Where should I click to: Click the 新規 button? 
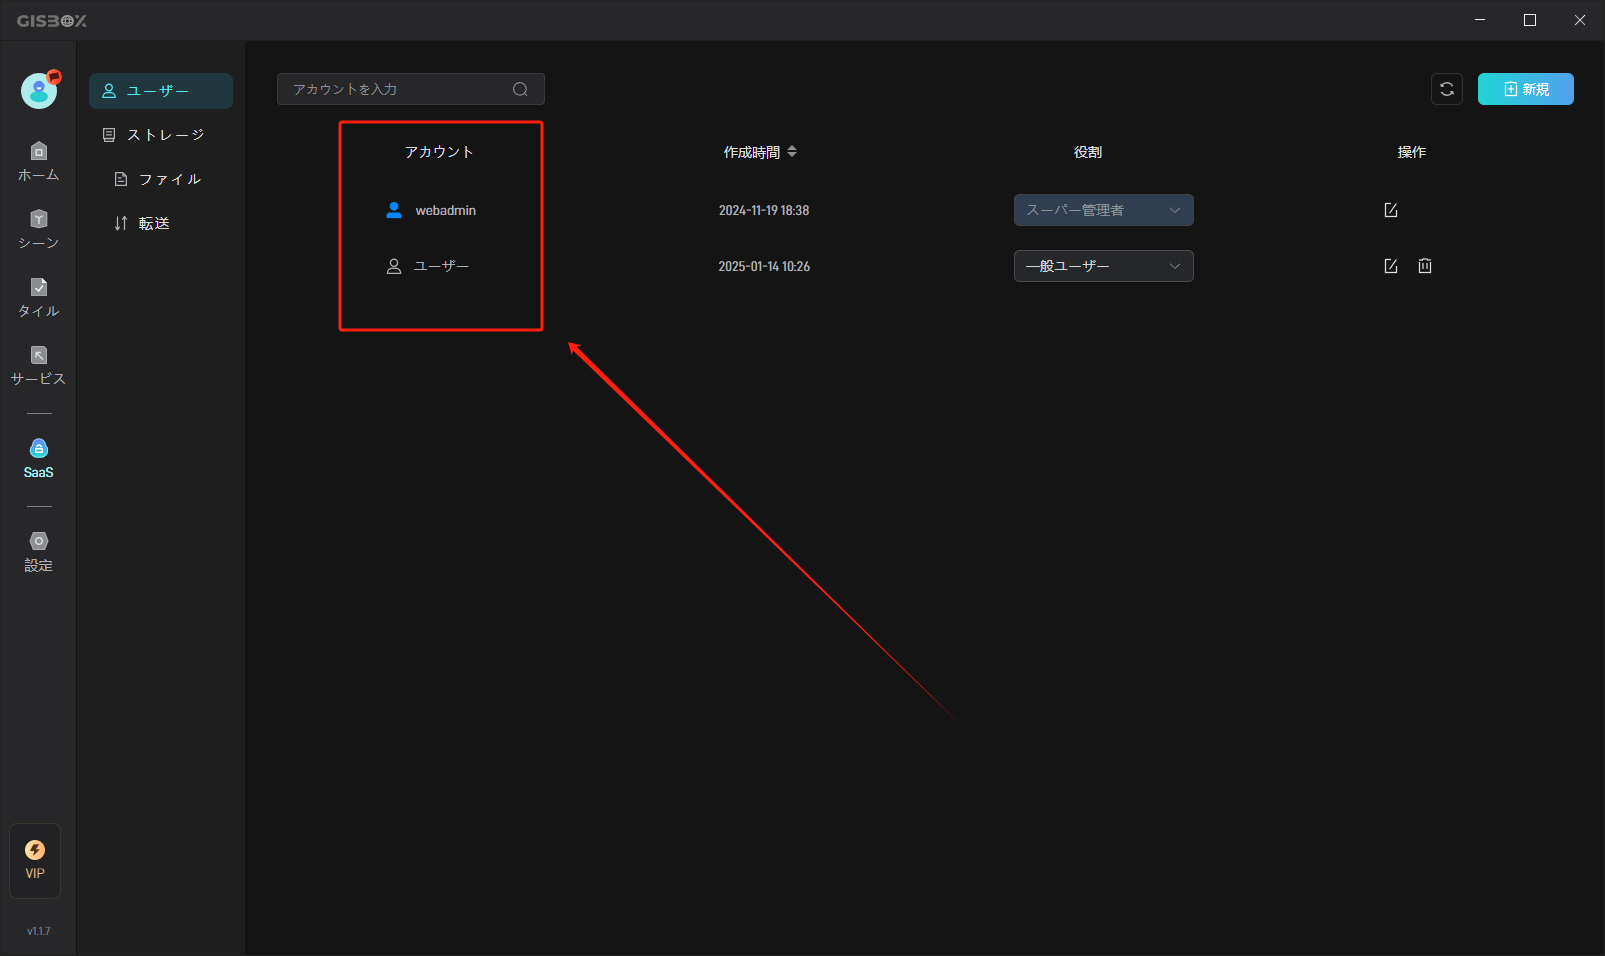1526,89
